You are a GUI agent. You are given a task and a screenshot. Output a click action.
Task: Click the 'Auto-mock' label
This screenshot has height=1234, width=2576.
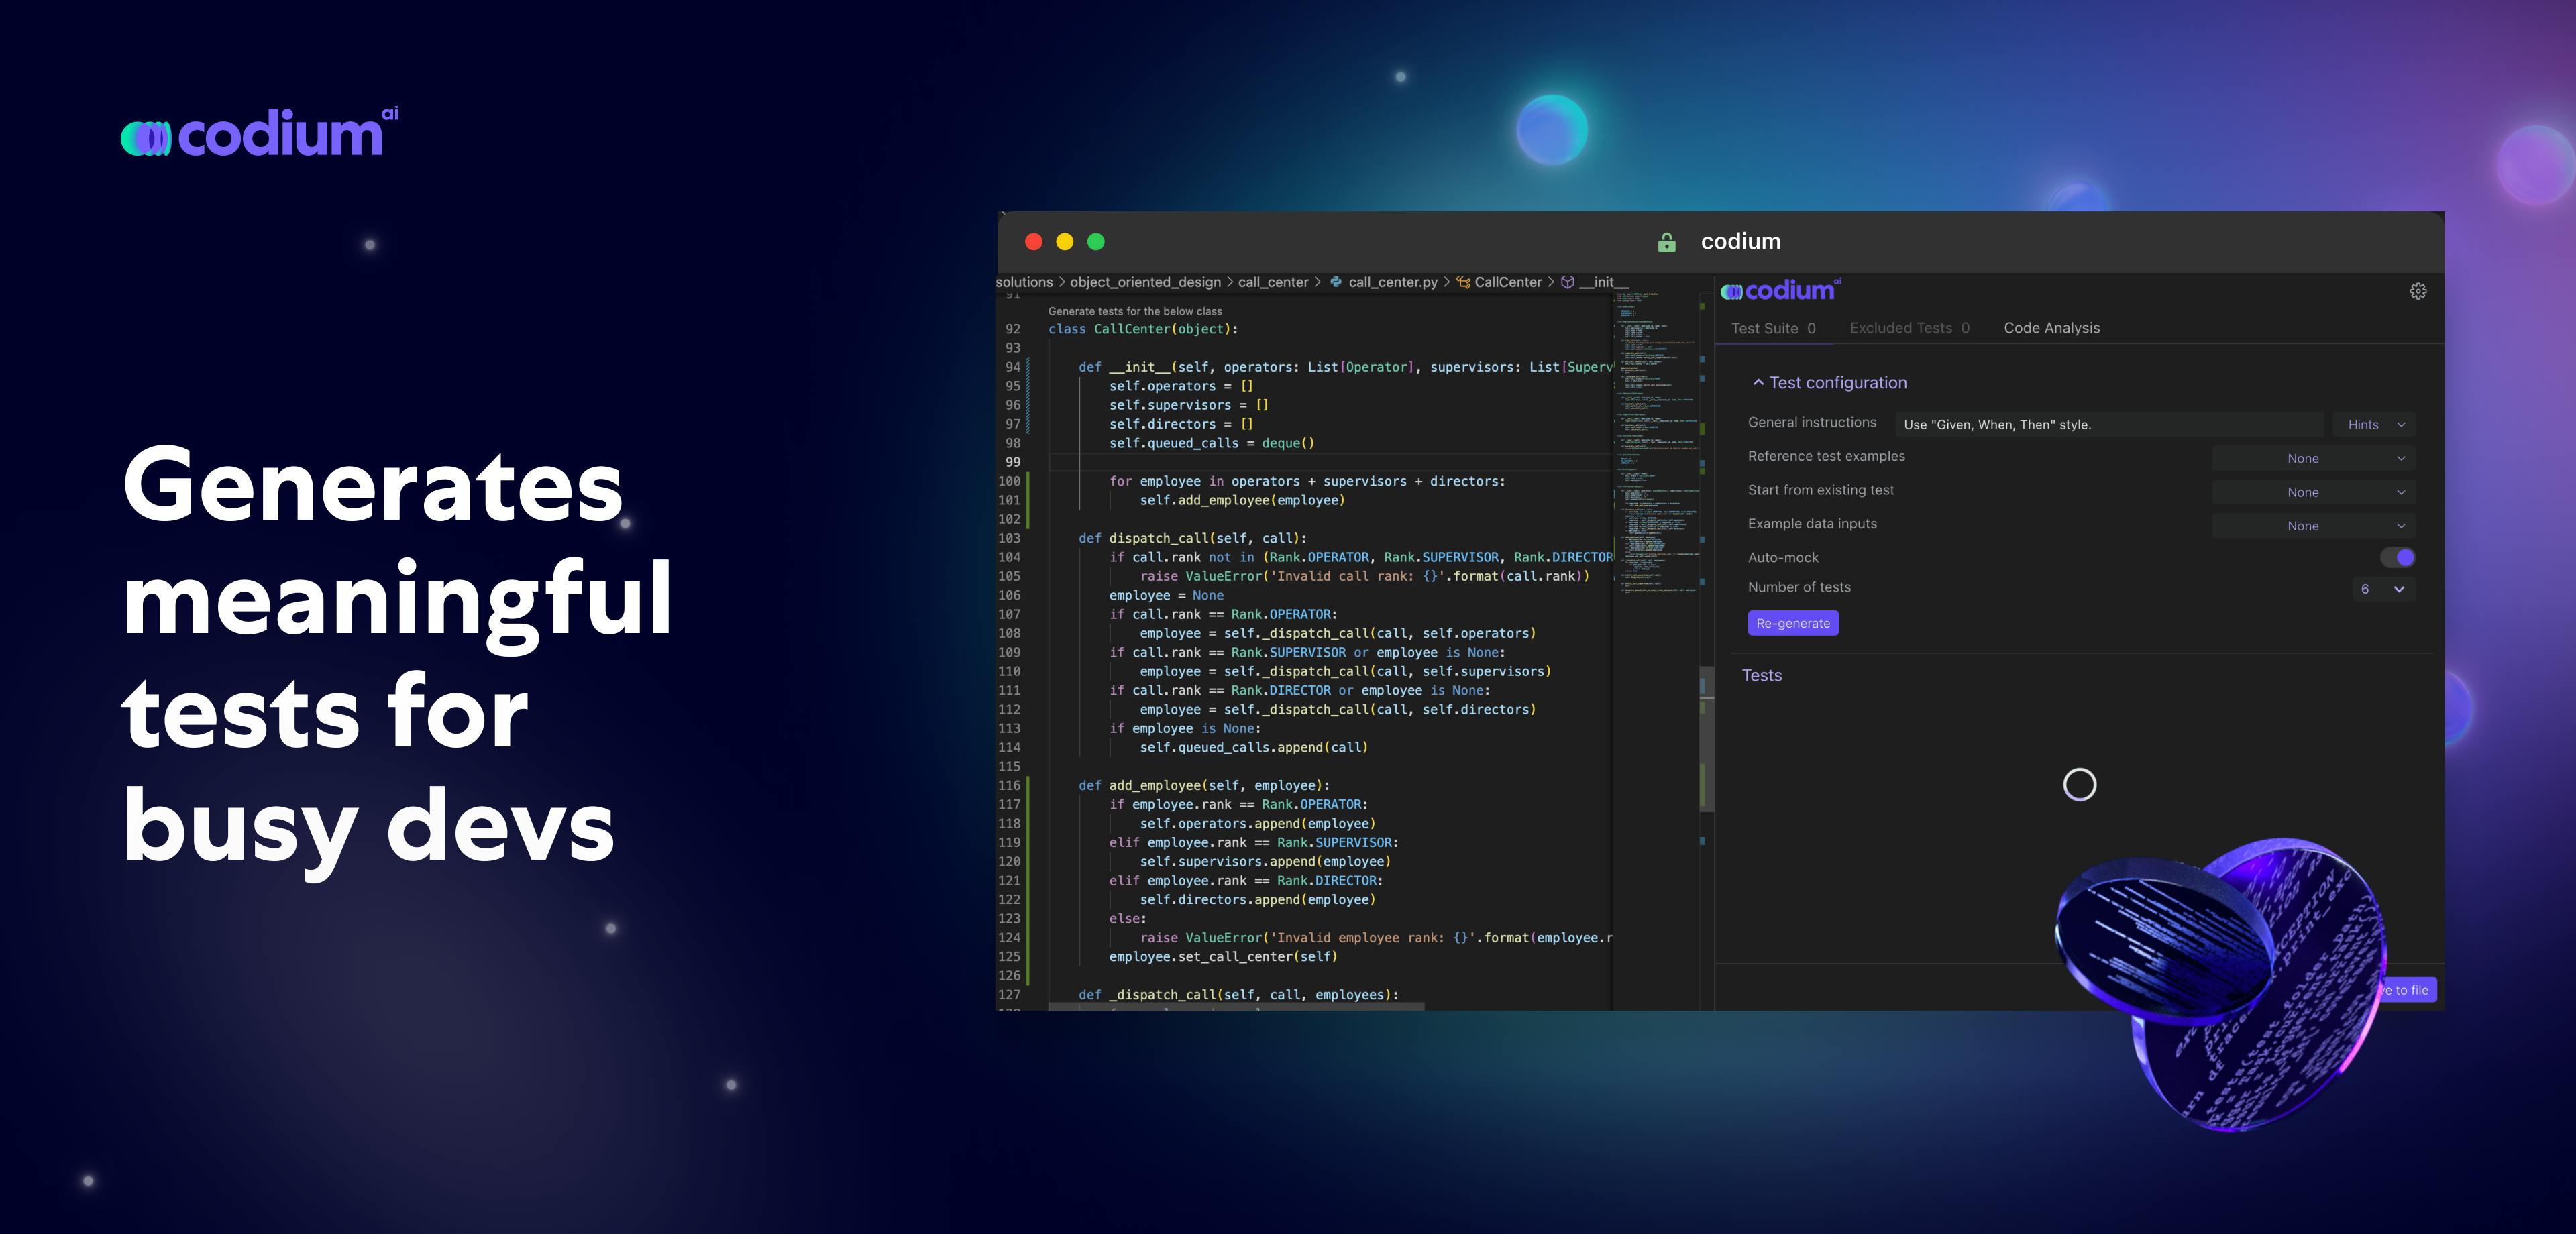click(x=1783, y=557)
